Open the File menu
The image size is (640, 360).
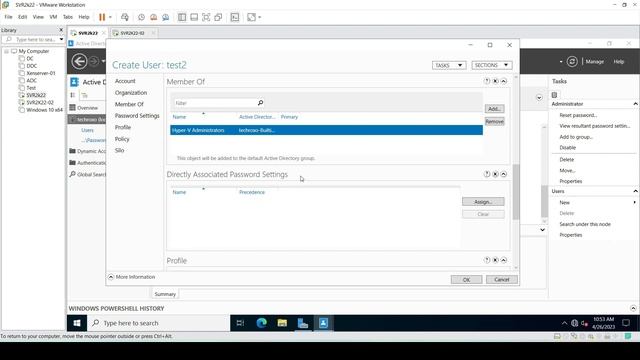click(8, 17)
